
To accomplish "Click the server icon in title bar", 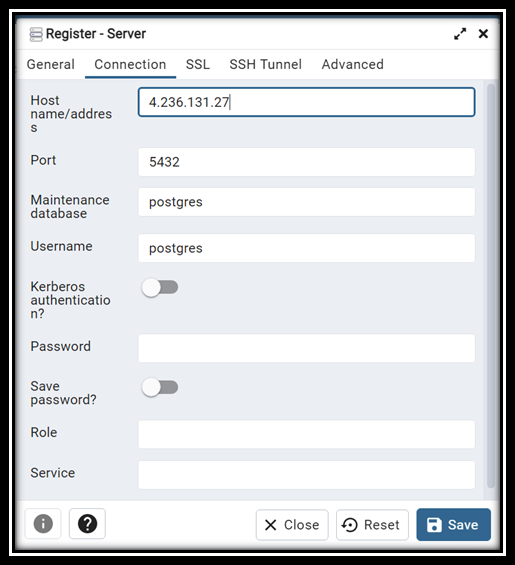I will click(x=36, y=34).
